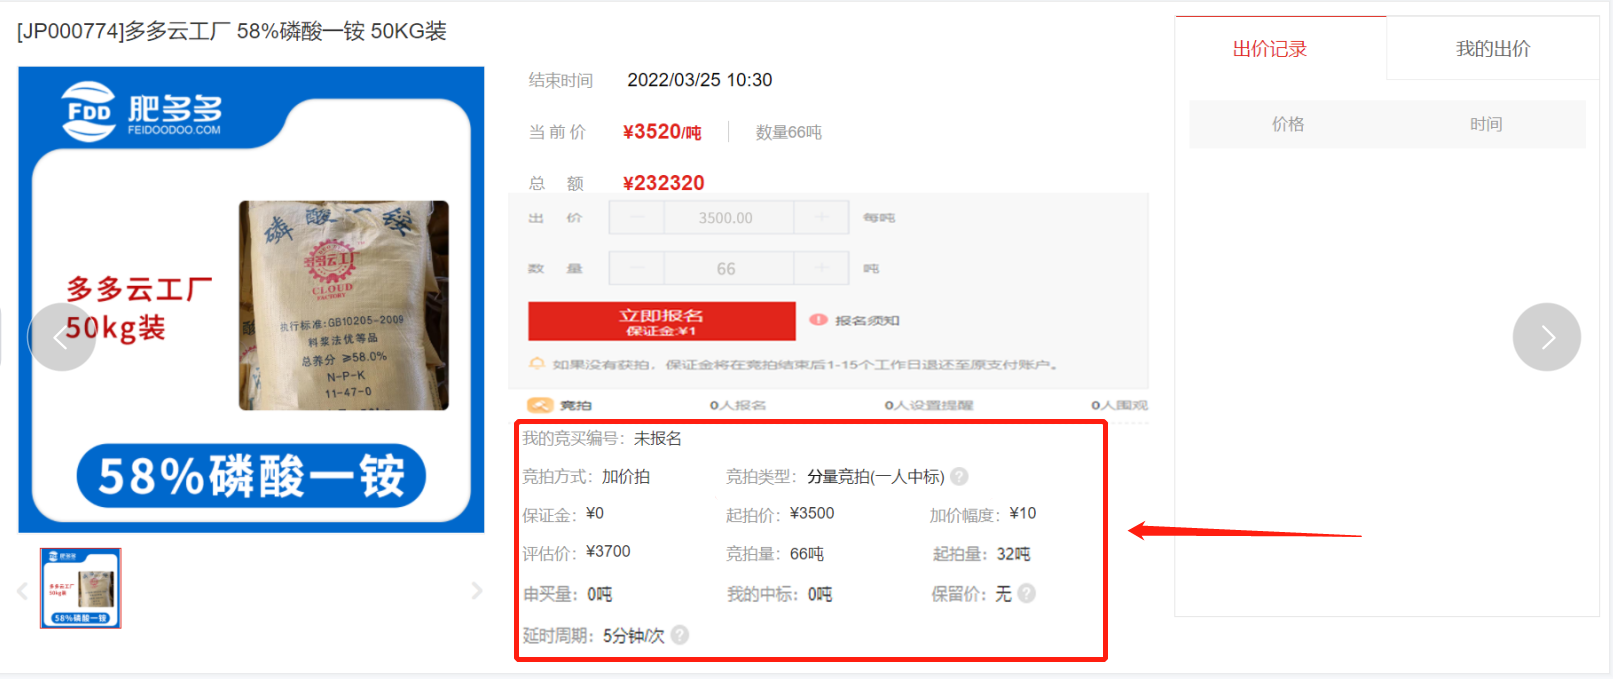Click the 保证金 ¥0 value
Image resolution: width=1613 pixels, height=679 pixels.
[595, 514]
